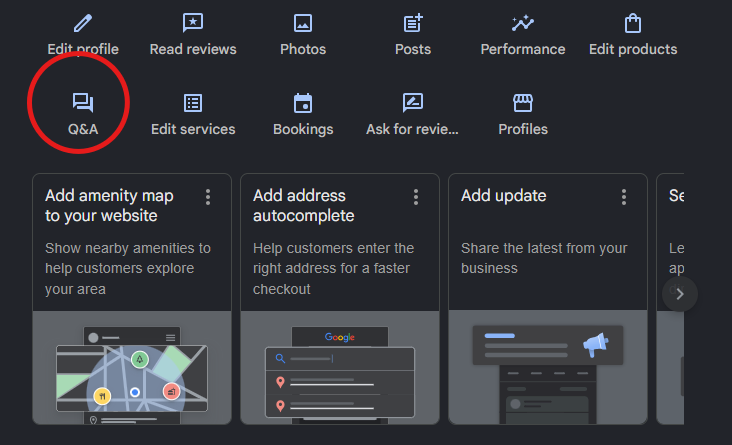
Task: Select 'Add address autocomplete' card title
Action: (x=303, y=205)
